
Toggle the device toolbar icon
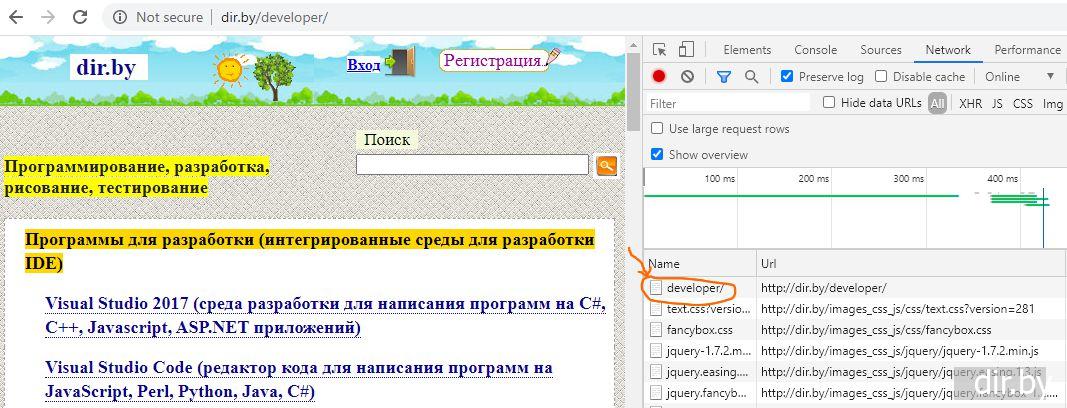click(686, 50)
